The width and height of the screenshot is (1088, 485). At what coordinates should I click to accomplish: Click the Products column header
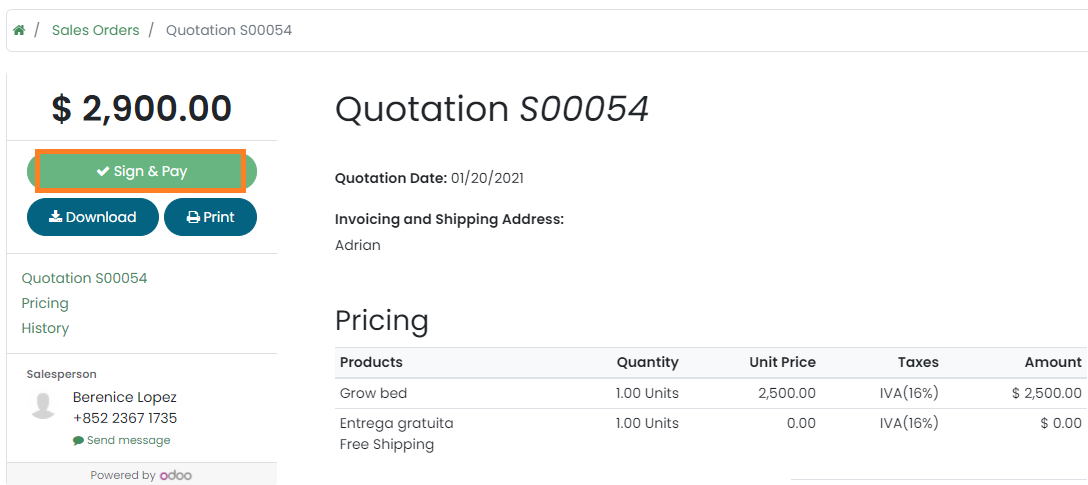pos(371,362)
